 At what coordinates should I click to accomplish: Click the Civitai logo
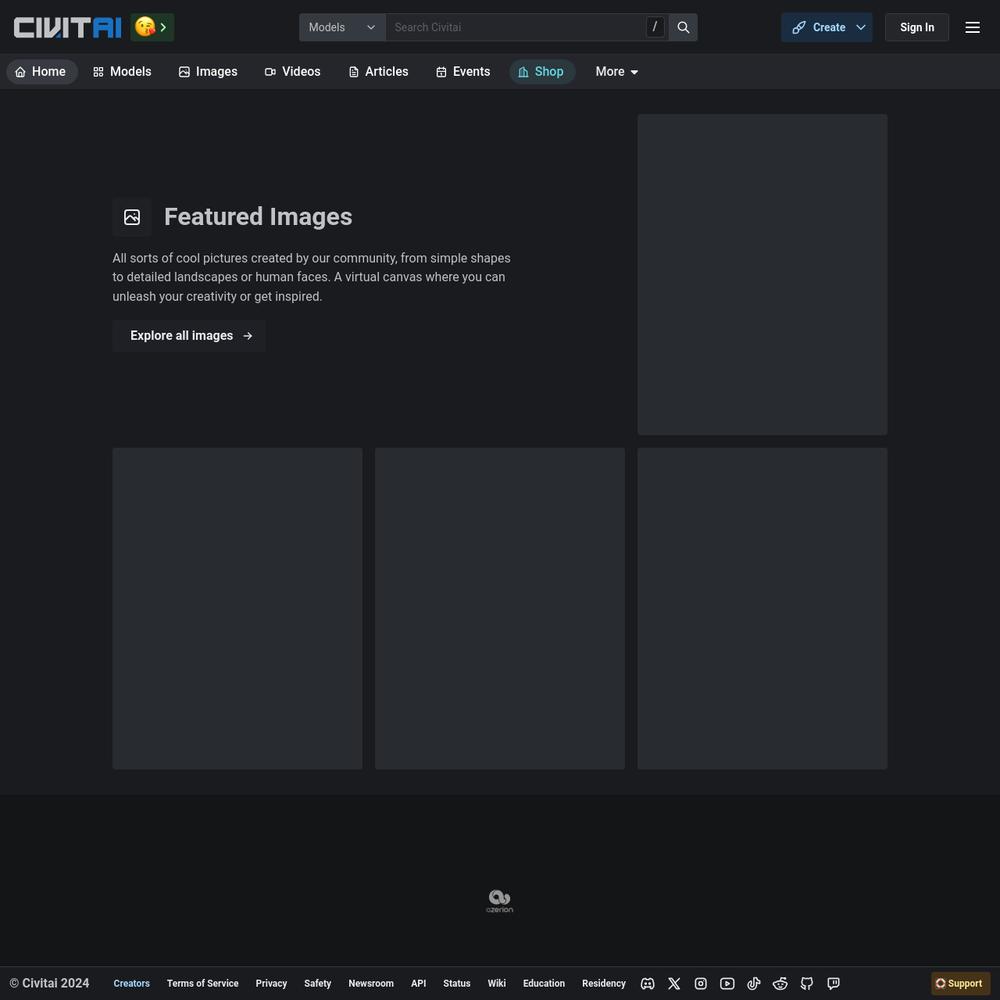[x=68, y=27]
